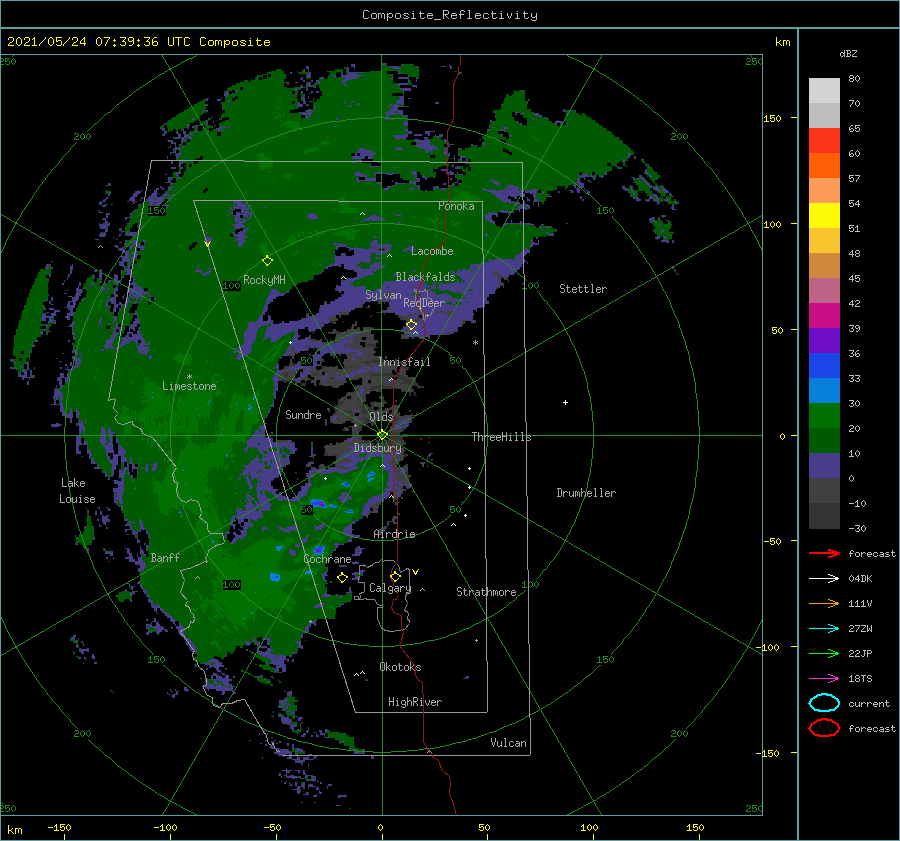
Task: Click the yellow diamond marker below RedDeer
Action: [411, 325]
